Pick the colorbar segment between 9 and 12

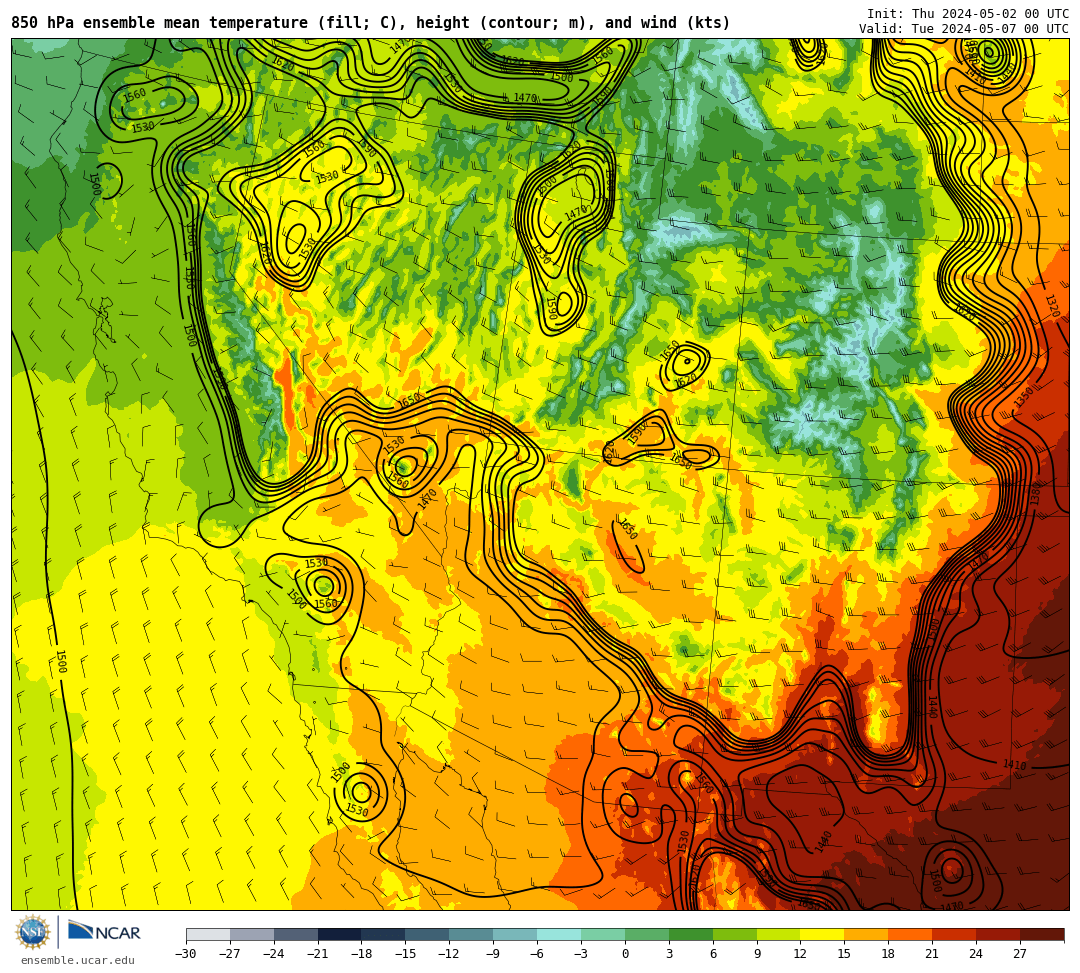point(779,934)
